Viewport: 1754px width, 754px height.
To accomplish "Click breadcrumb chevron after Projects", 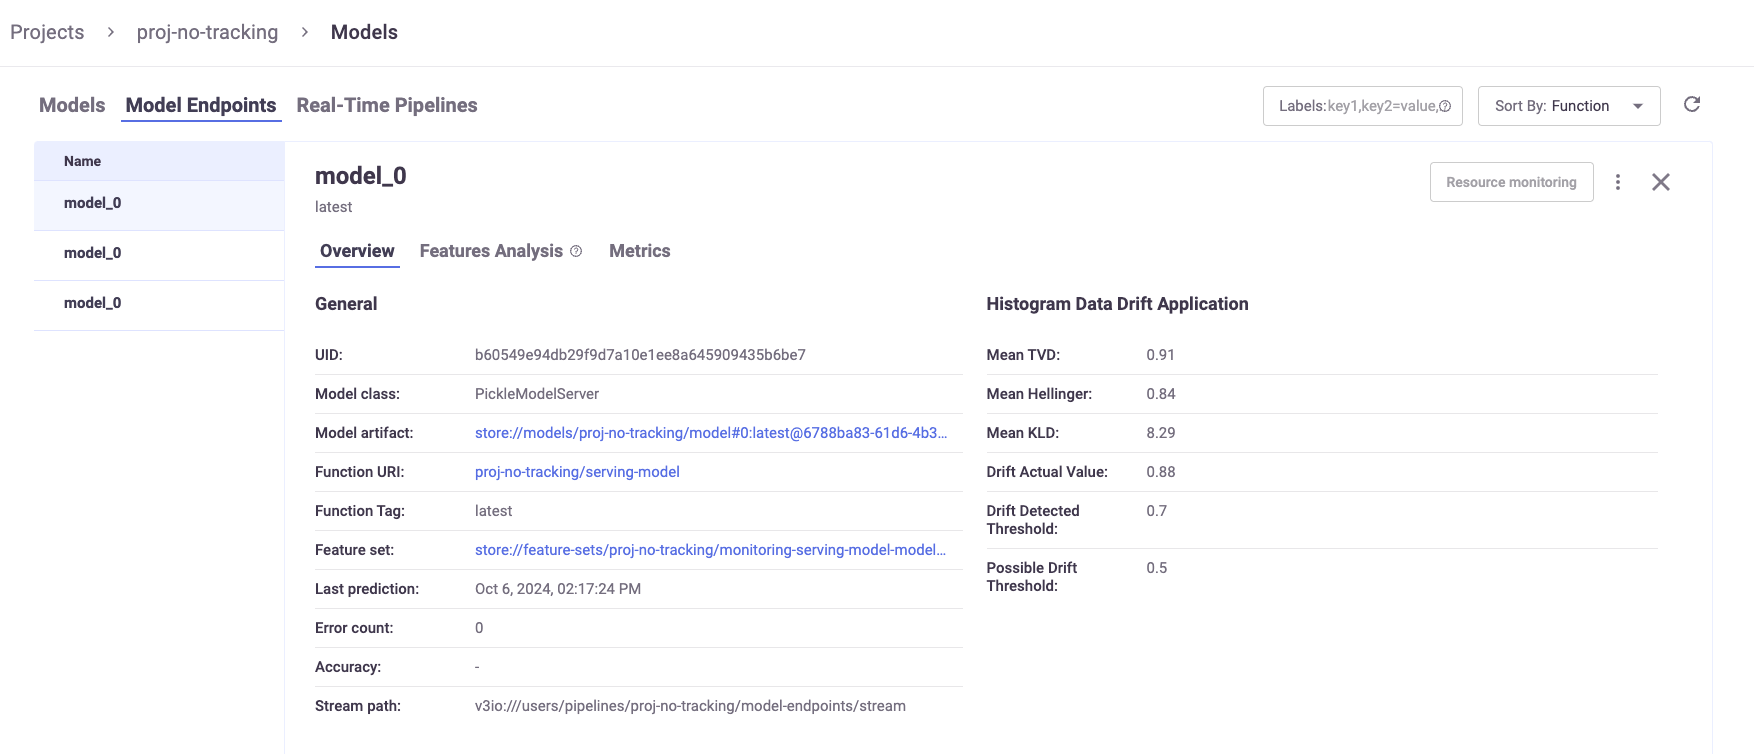I will point(111,32).
